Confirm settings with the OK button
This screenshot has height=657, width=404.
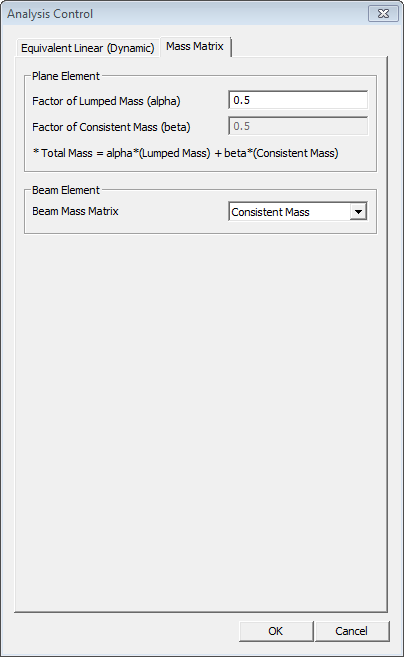pos(276,631)
